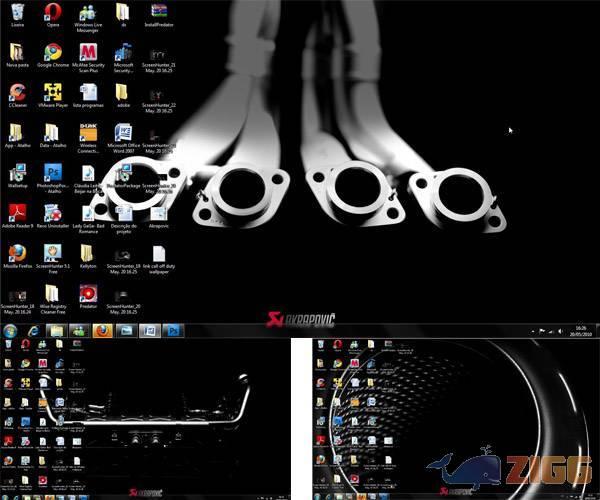Select the Windows Live Messenger desktop icon
This screenshot has height=500, width=600.
click(x=88, y=13)
